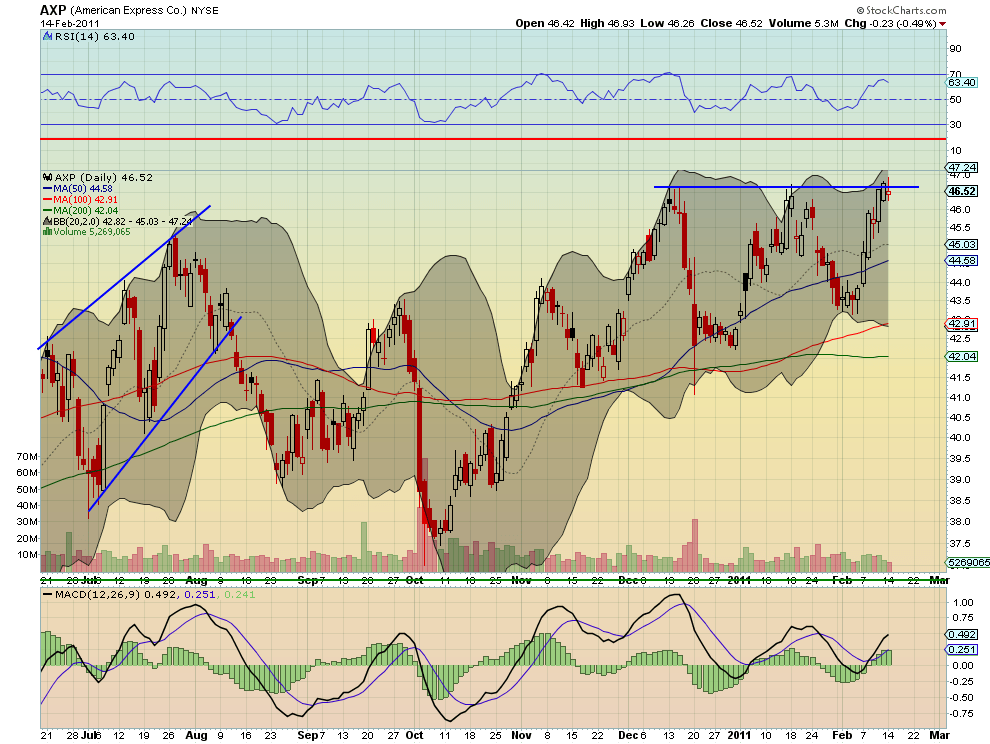990x744 pixels.
Task: Click the AXP (Daily) 46.52 legend entry
Action: click(104, 177)
